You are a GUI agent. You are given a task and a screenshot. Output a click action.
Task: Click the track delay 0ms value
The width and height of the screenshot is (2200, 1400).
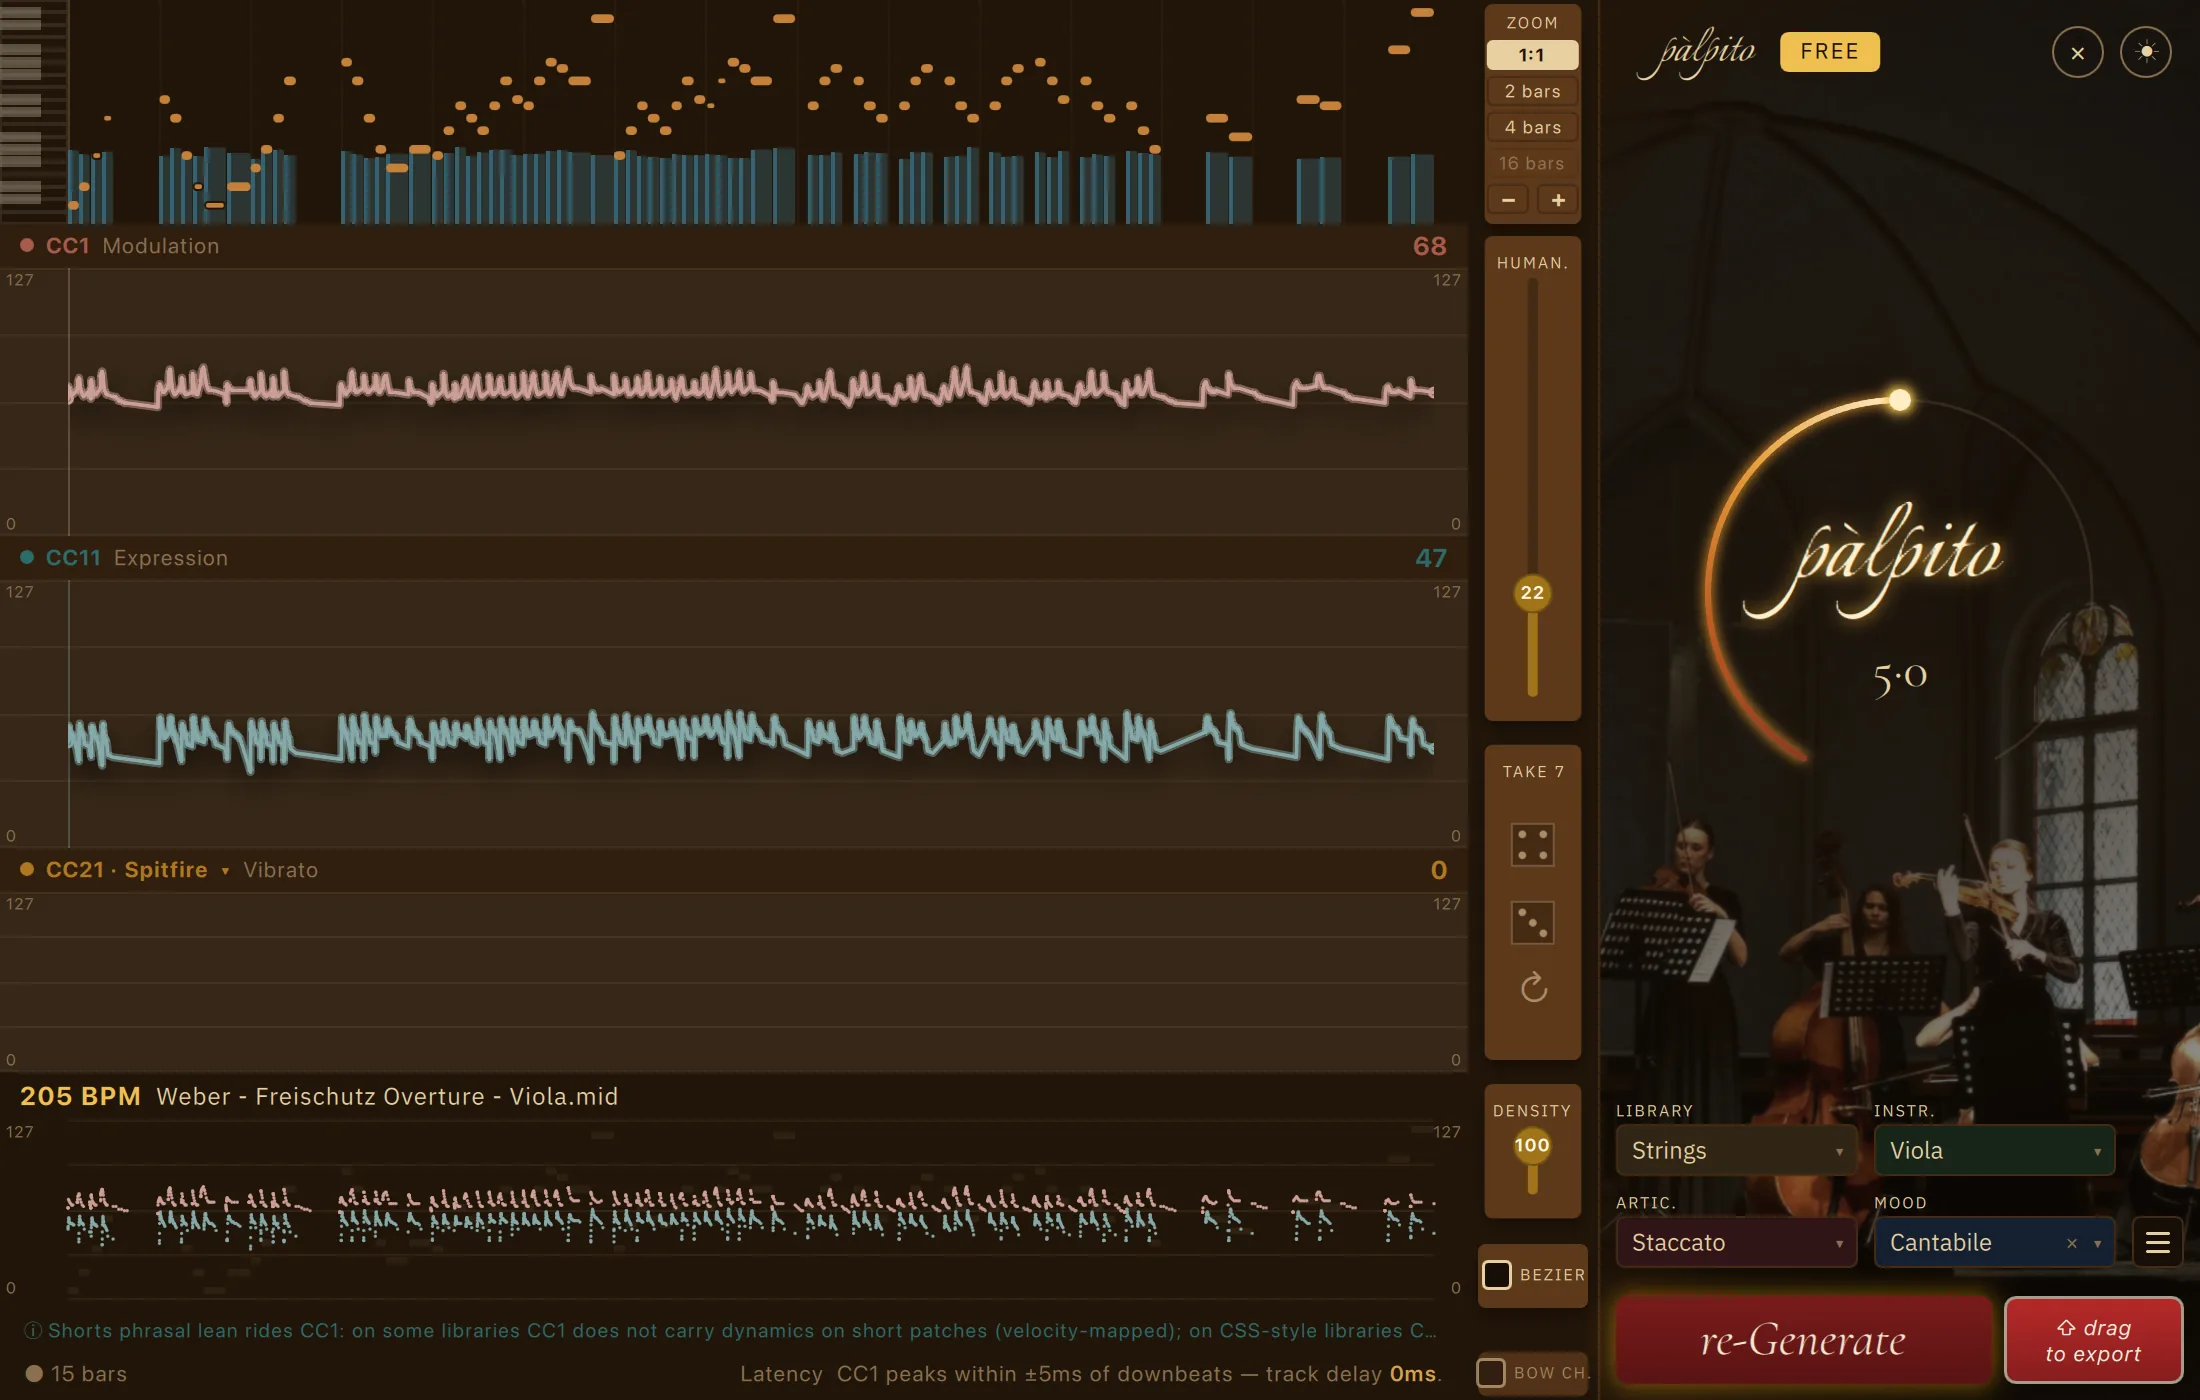[1413, 1374]
